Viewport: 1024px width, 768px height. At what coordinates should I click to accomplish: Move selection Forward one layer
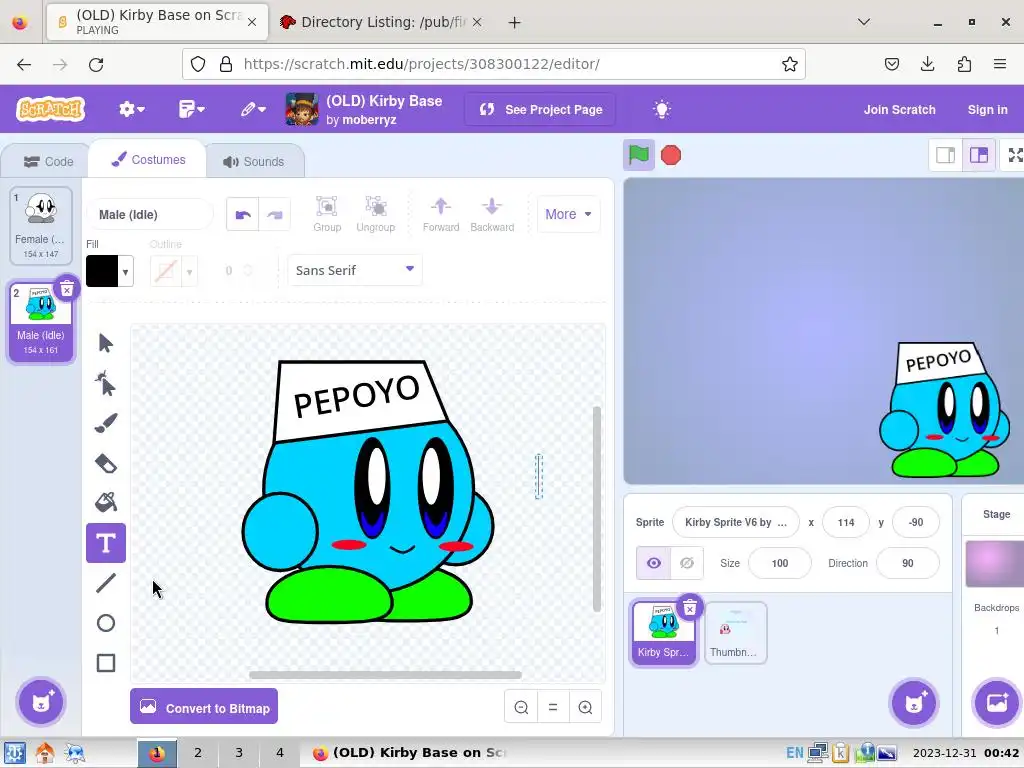tap(441, 214)
